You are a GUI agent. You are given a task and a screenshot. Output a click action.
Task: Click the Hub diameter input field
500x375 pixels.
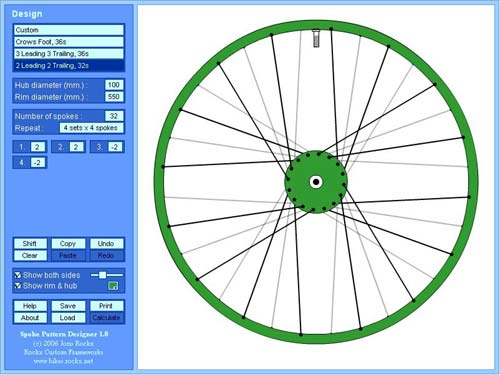[114, 85]
